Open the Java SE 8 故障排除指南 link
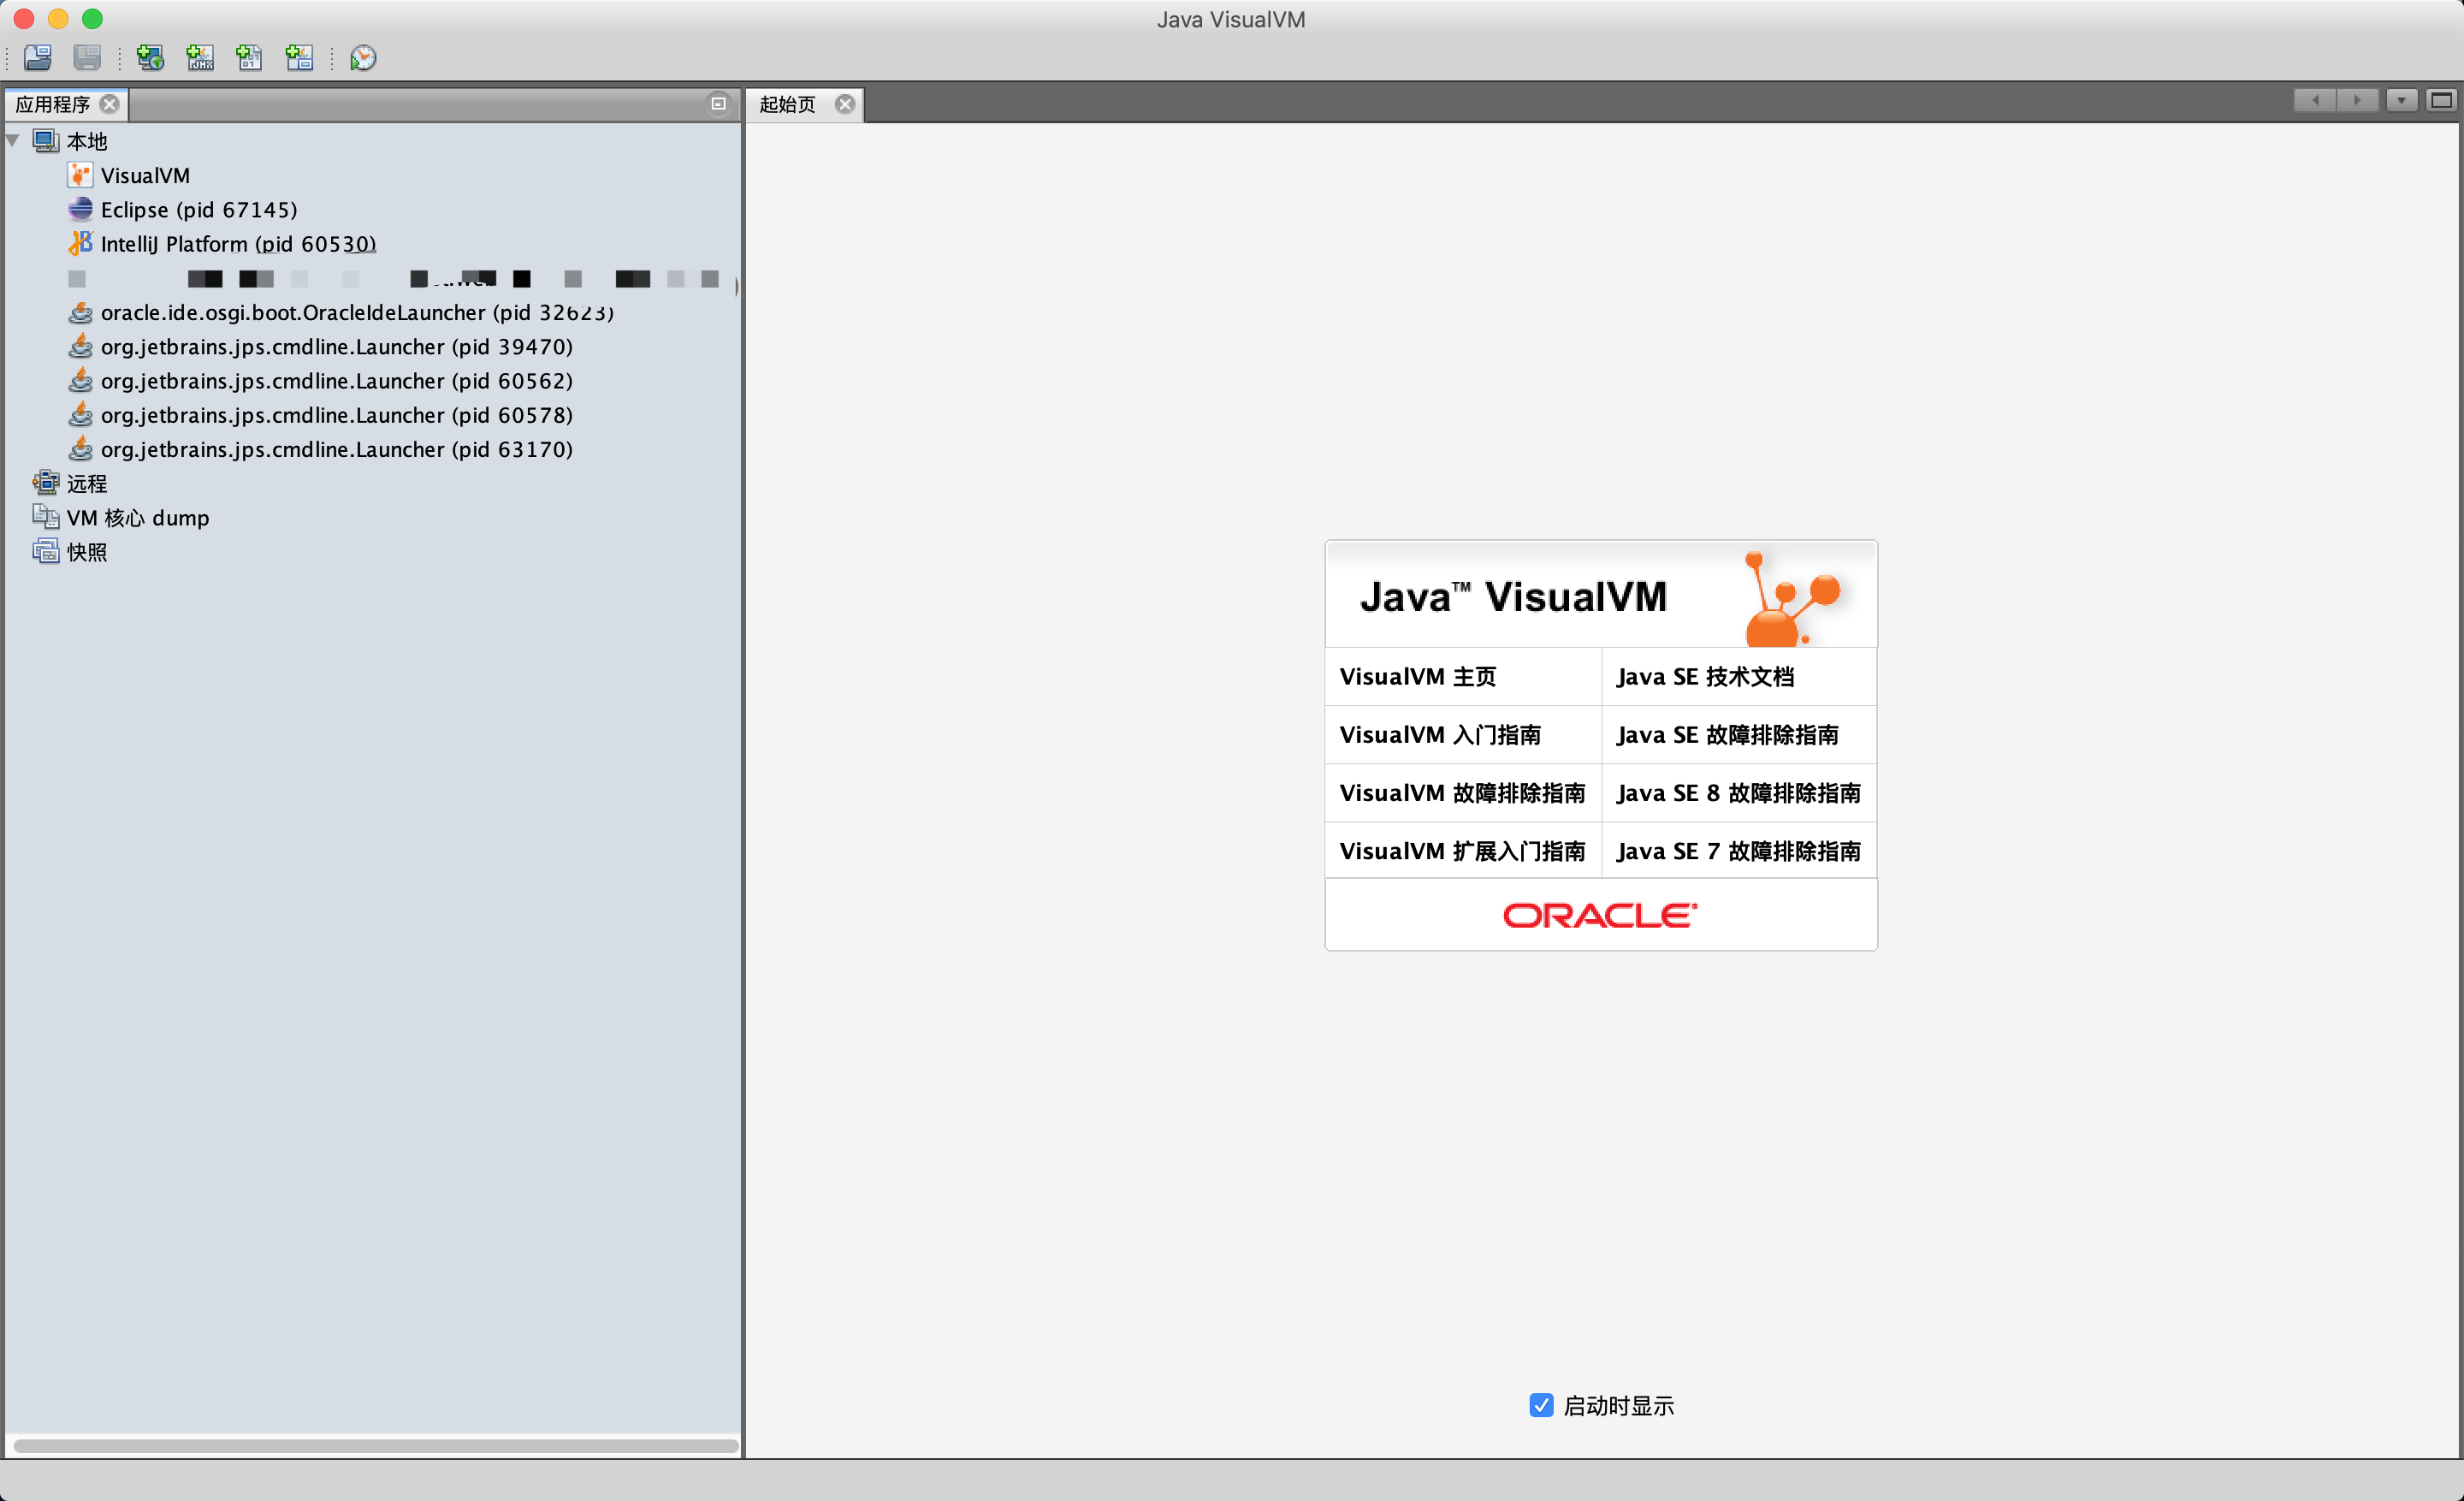 [x=1738, y=793]
